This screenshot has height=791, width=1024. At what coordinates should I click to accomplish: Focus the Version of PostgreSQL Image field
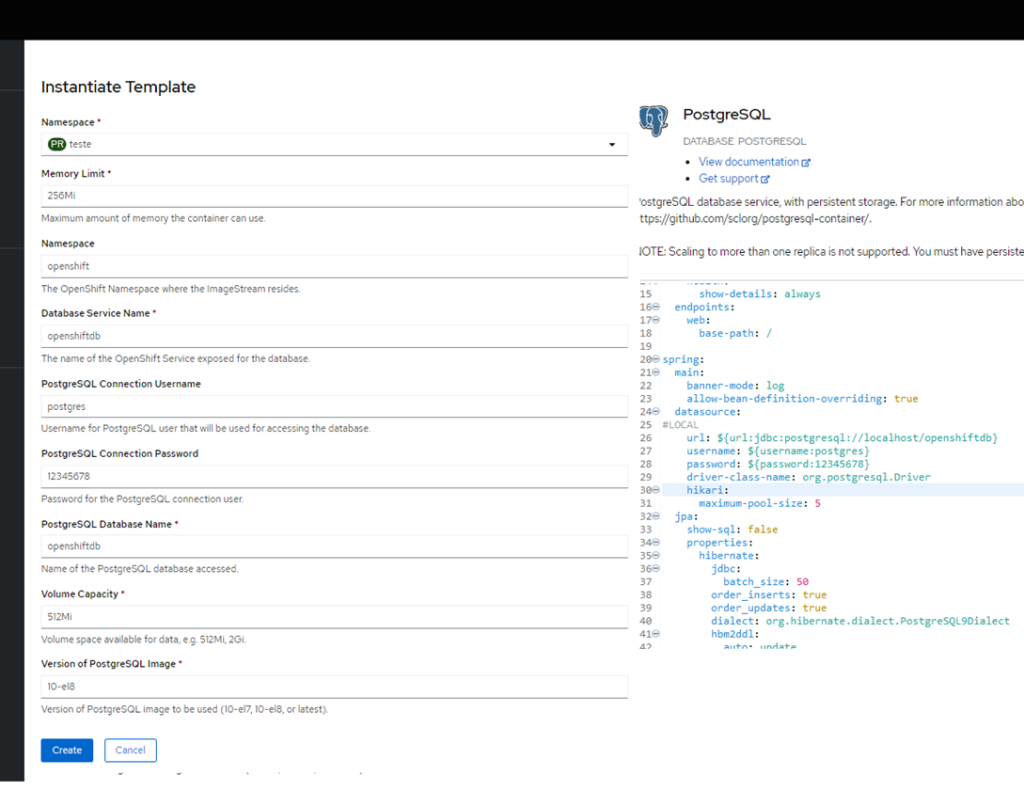tap(334, 686)
